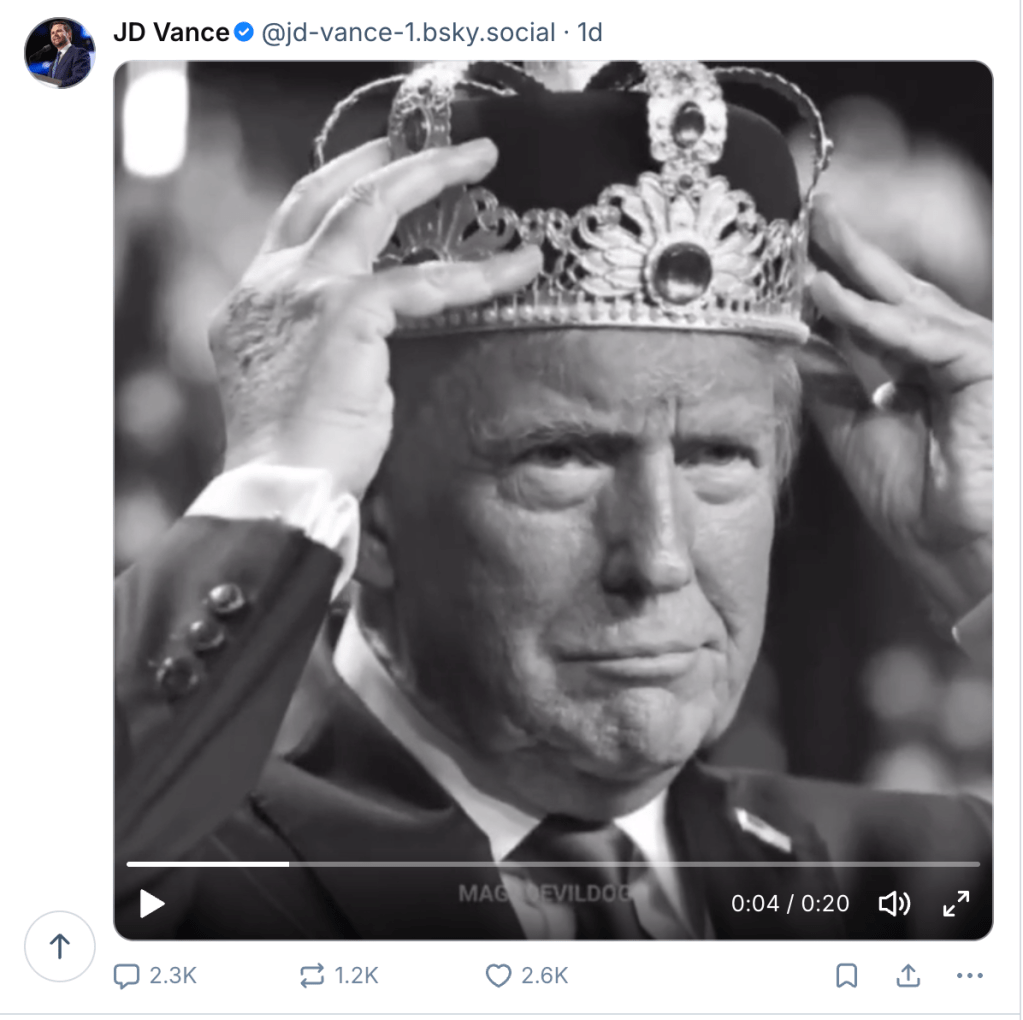Open the share icon for this post
Image resolution: width=1023 pixels, height=1020 pixels.
(908, 976)
